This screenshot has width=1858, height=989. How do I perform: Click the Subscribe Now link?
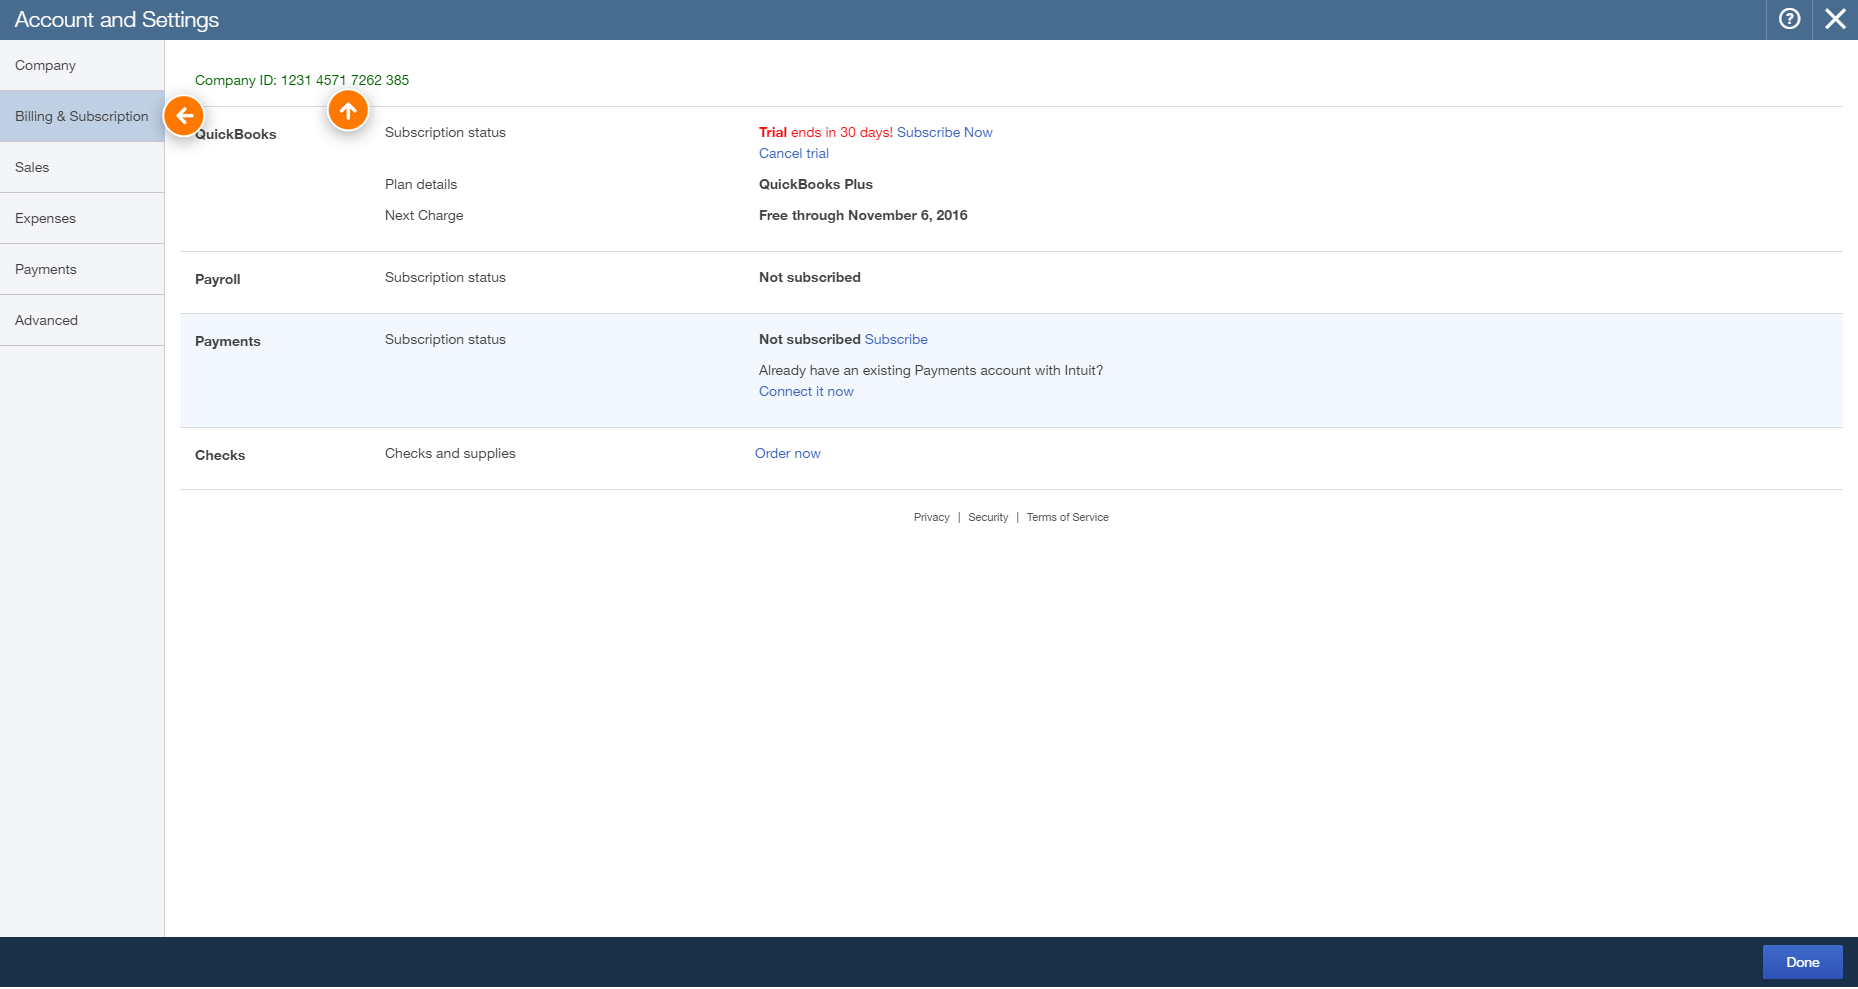click(944, 132)
